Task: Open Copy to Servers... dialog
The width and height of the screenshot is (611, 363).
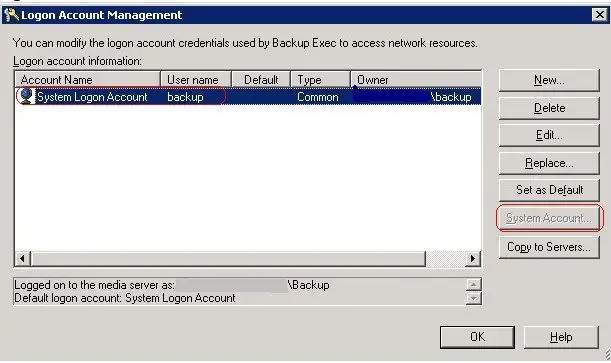Action: click(549, 247)
